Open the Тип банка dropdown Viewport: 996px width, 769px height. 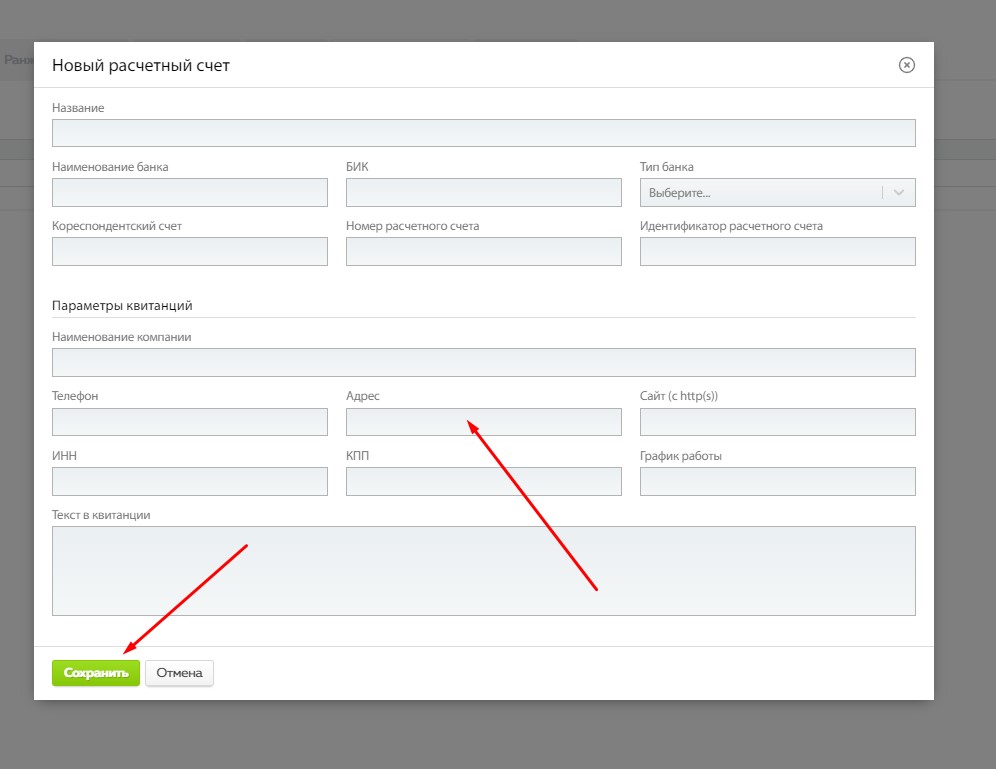(x=777, y=192)
